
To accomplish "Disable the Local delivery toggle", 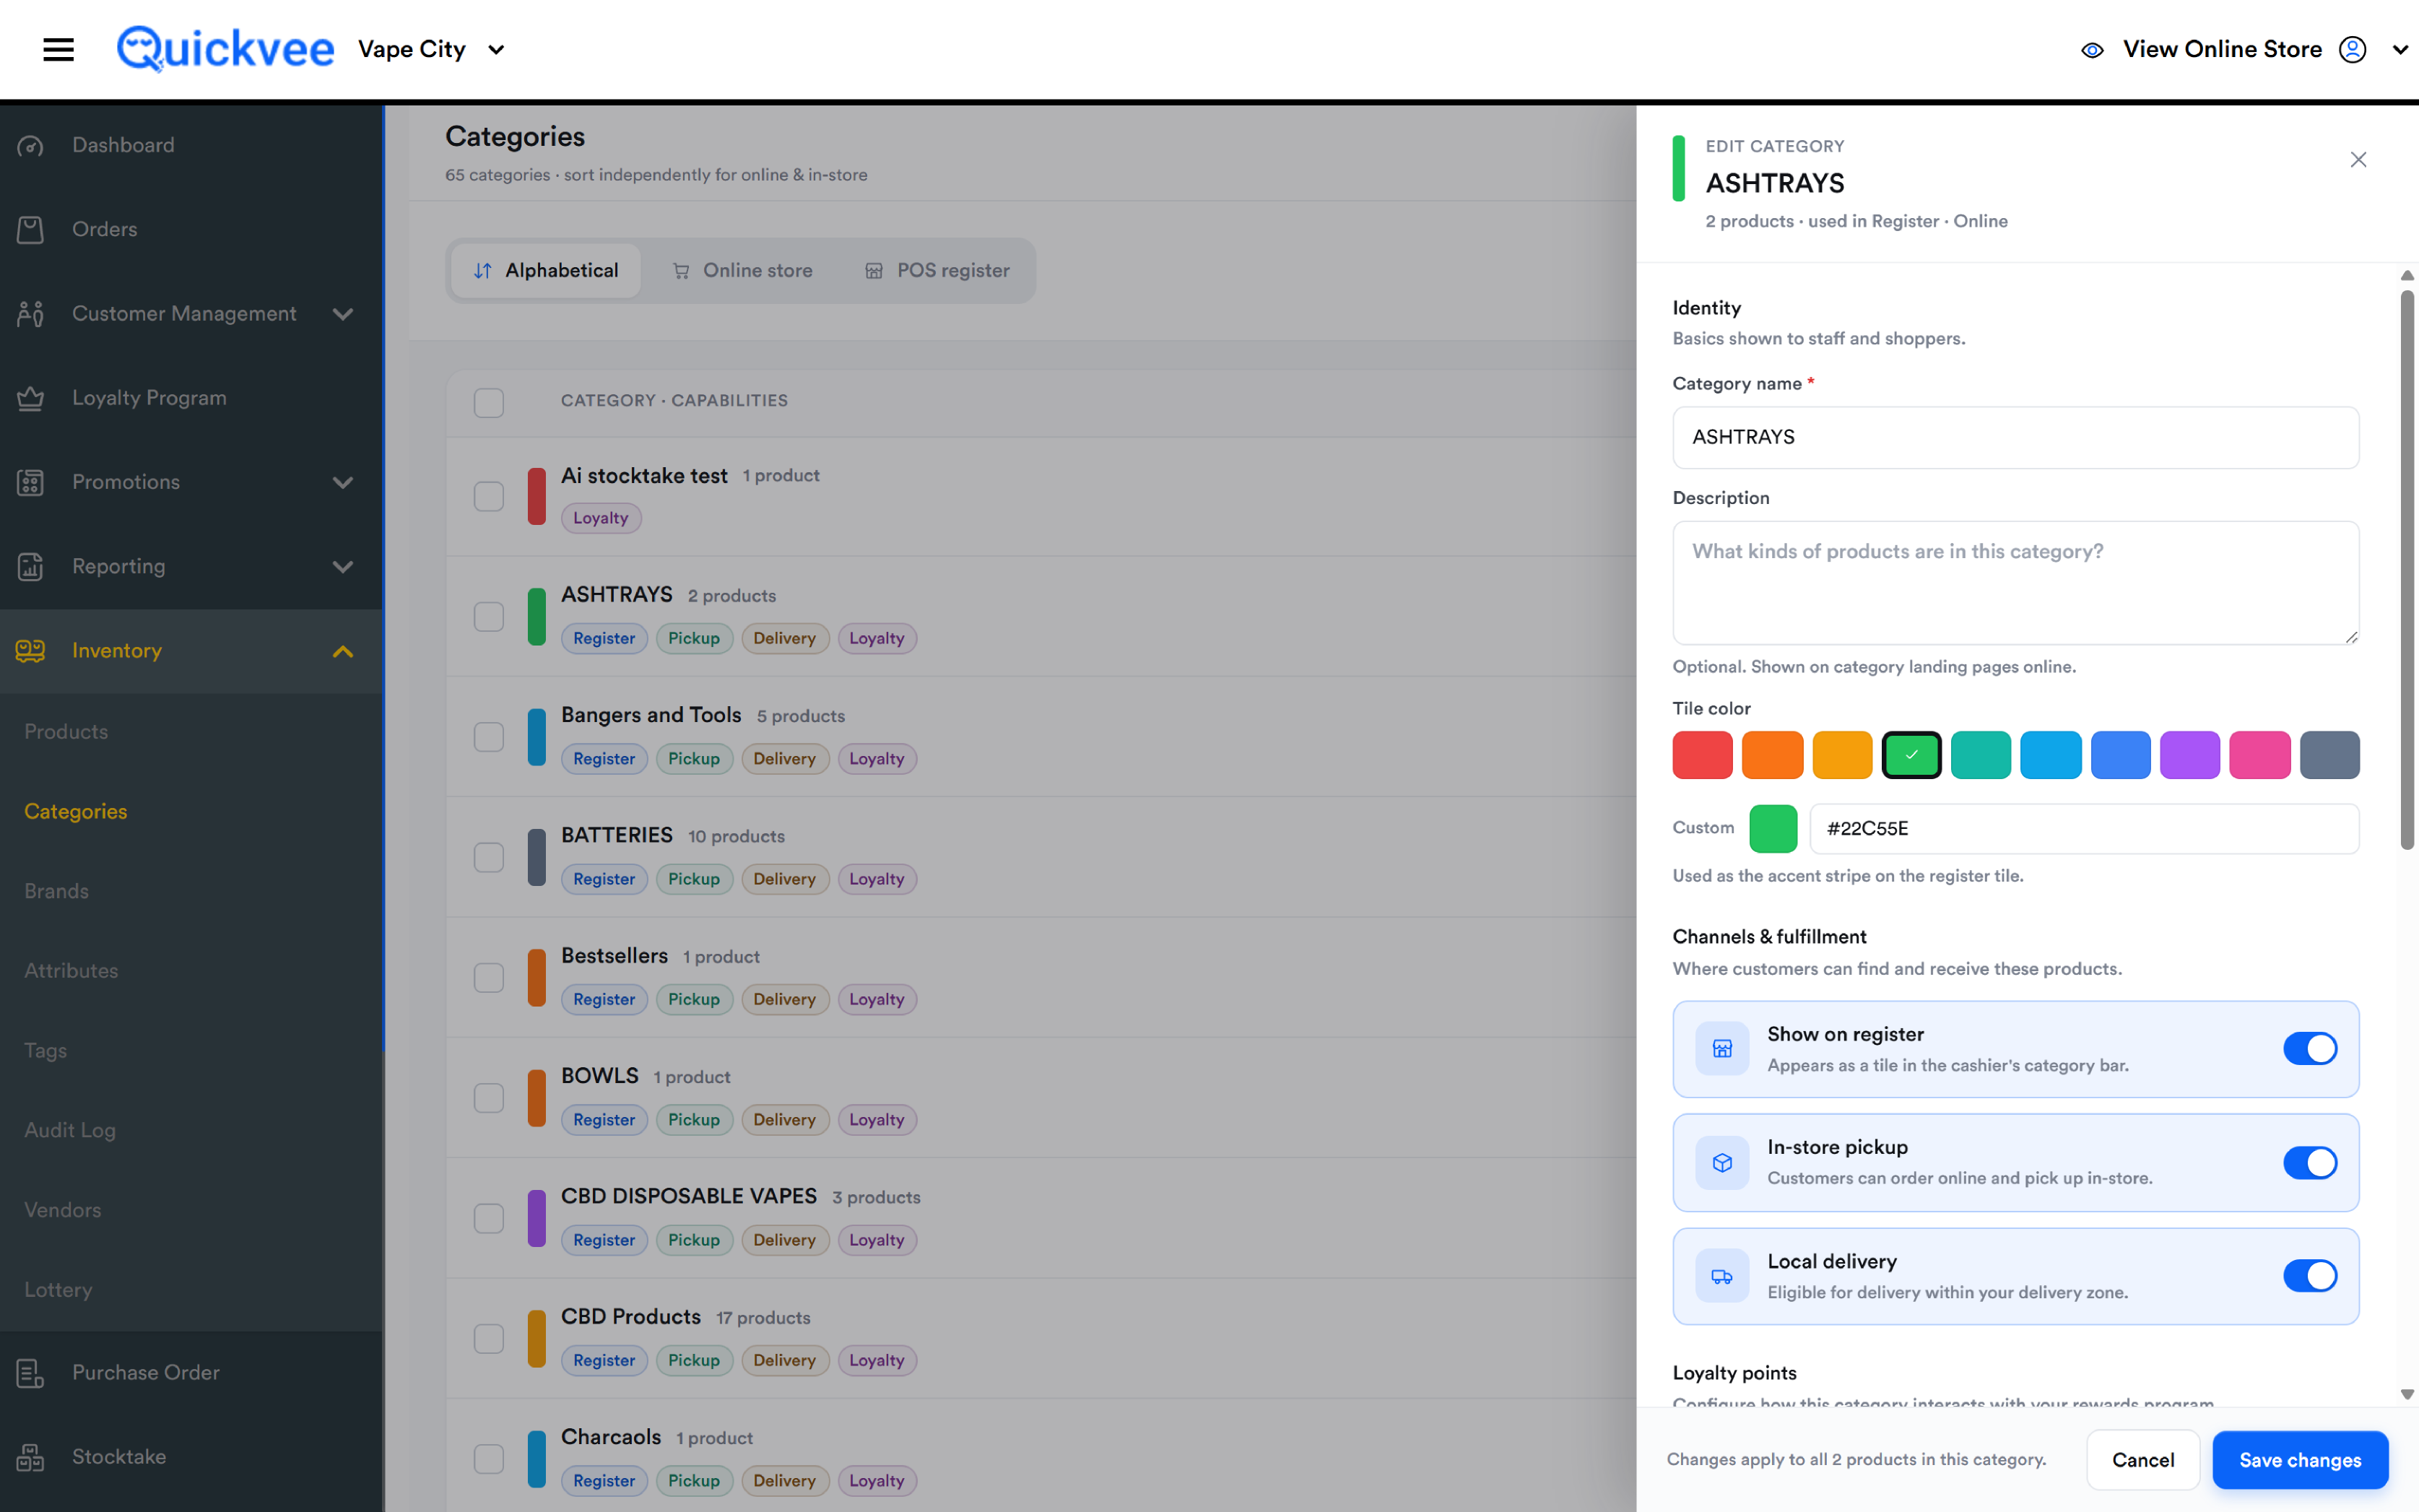I will click(2309, 1276).
